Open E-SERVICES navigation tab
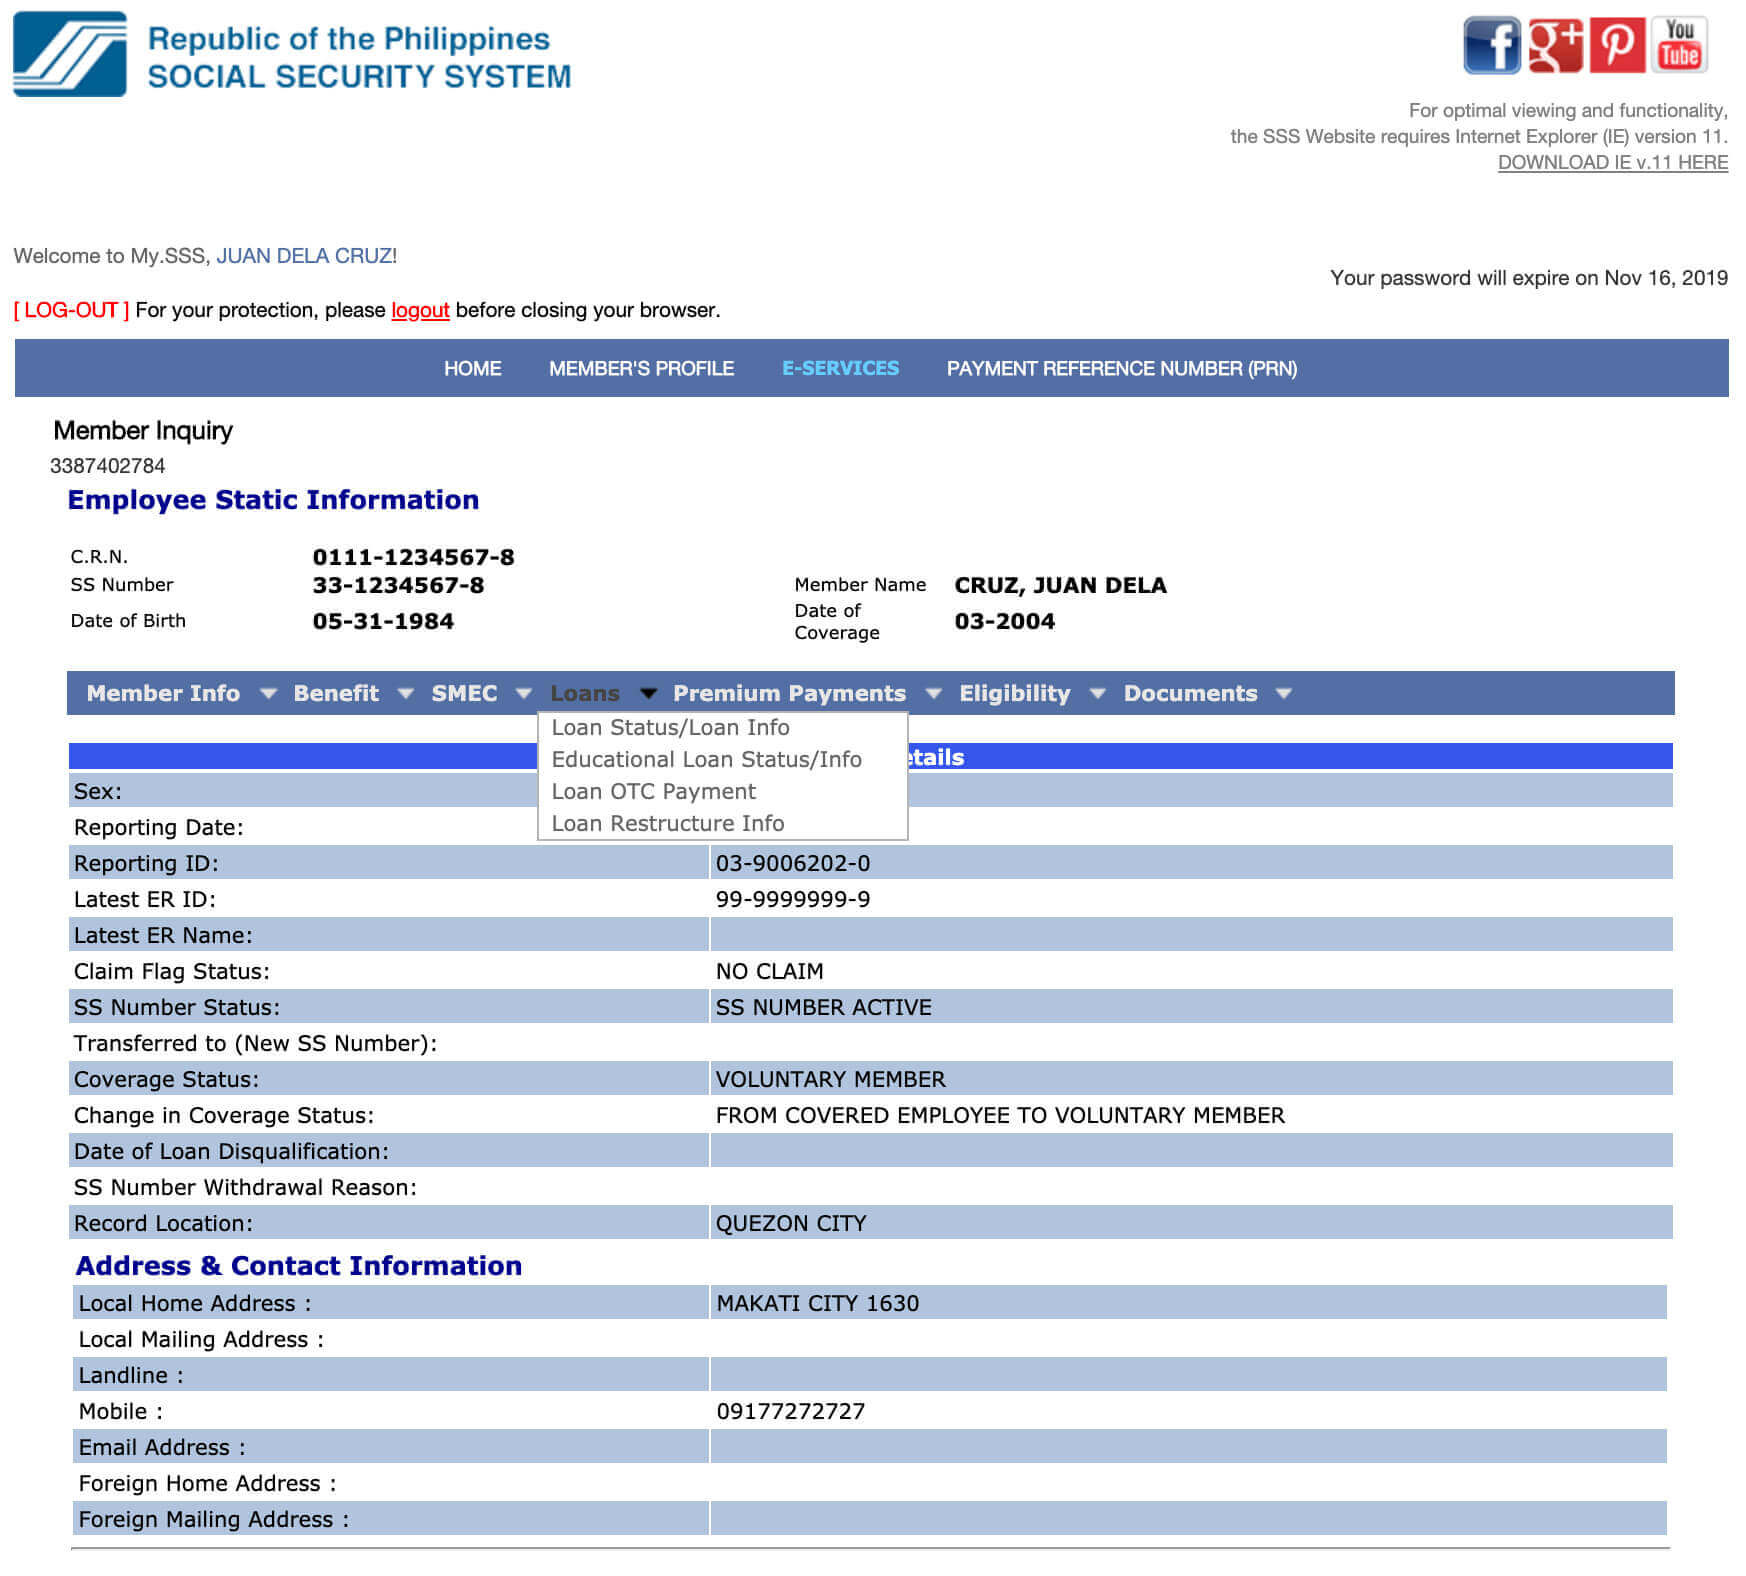The image size is (1746, 1576). pos(840,368)
